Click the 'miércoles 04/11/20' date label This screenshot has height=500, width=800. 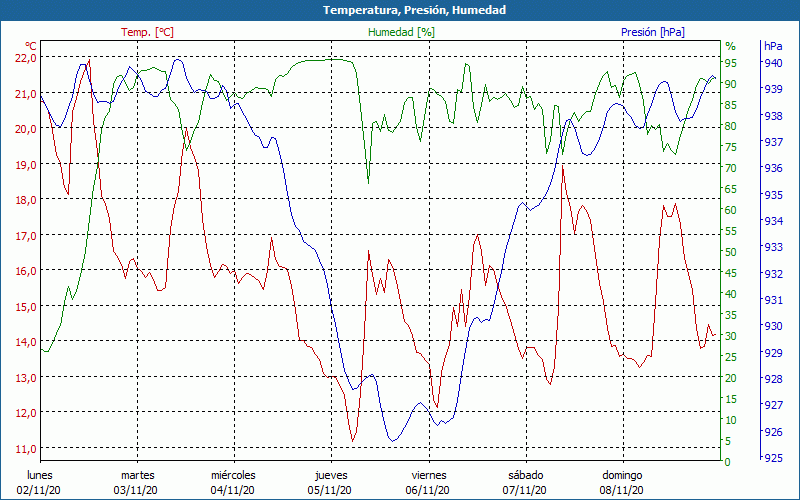pyautogui.click(x=233, y=483)
